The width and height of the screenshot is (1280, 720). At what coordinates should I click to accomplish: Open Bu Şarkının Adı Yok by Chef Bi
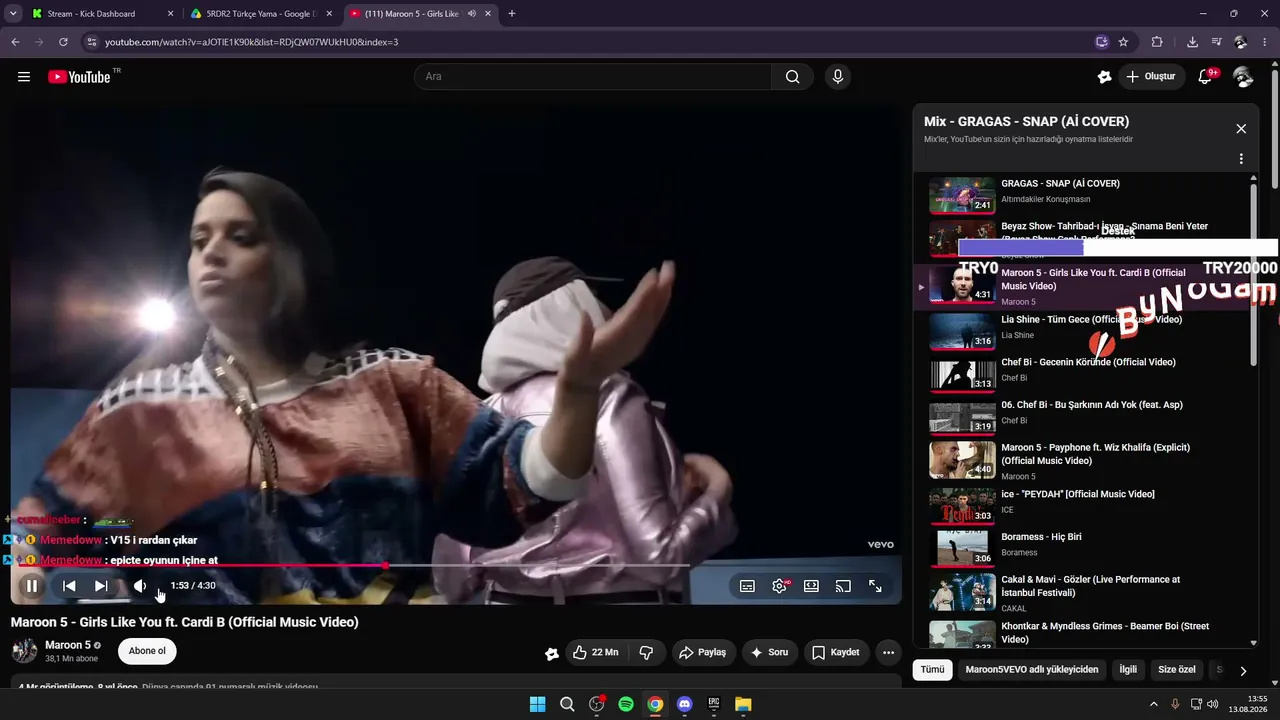[x=1085, y=417]
